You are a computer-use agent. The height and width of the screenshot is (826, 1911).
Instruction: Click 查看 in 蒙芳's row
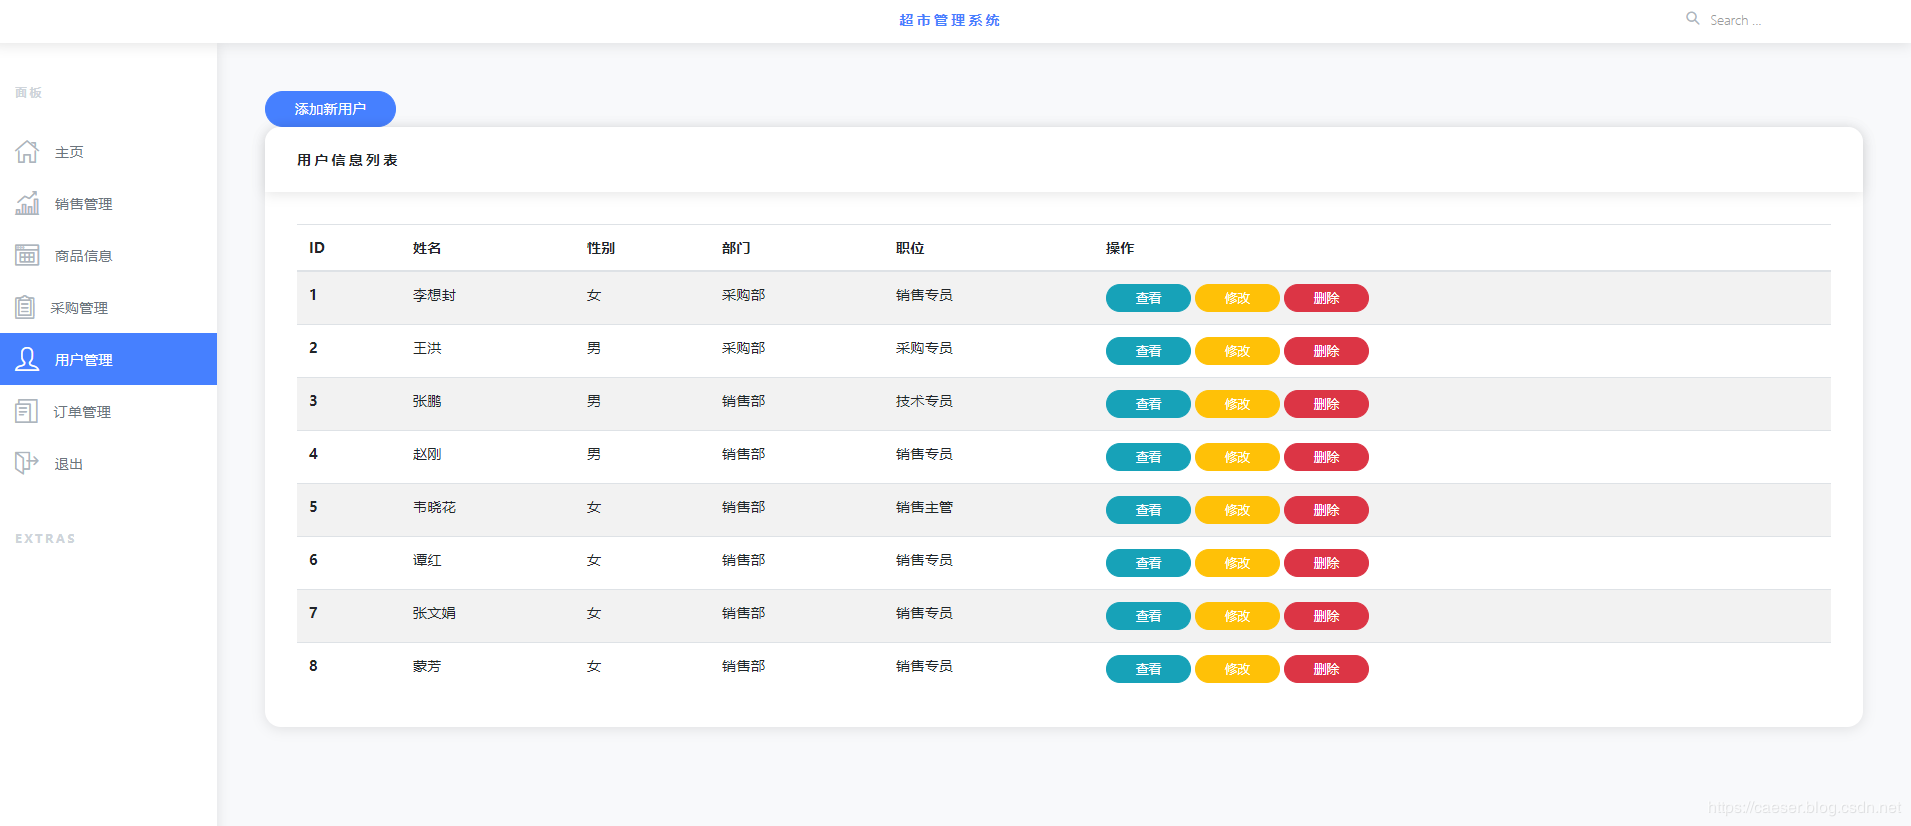[x=1148, y=669]
